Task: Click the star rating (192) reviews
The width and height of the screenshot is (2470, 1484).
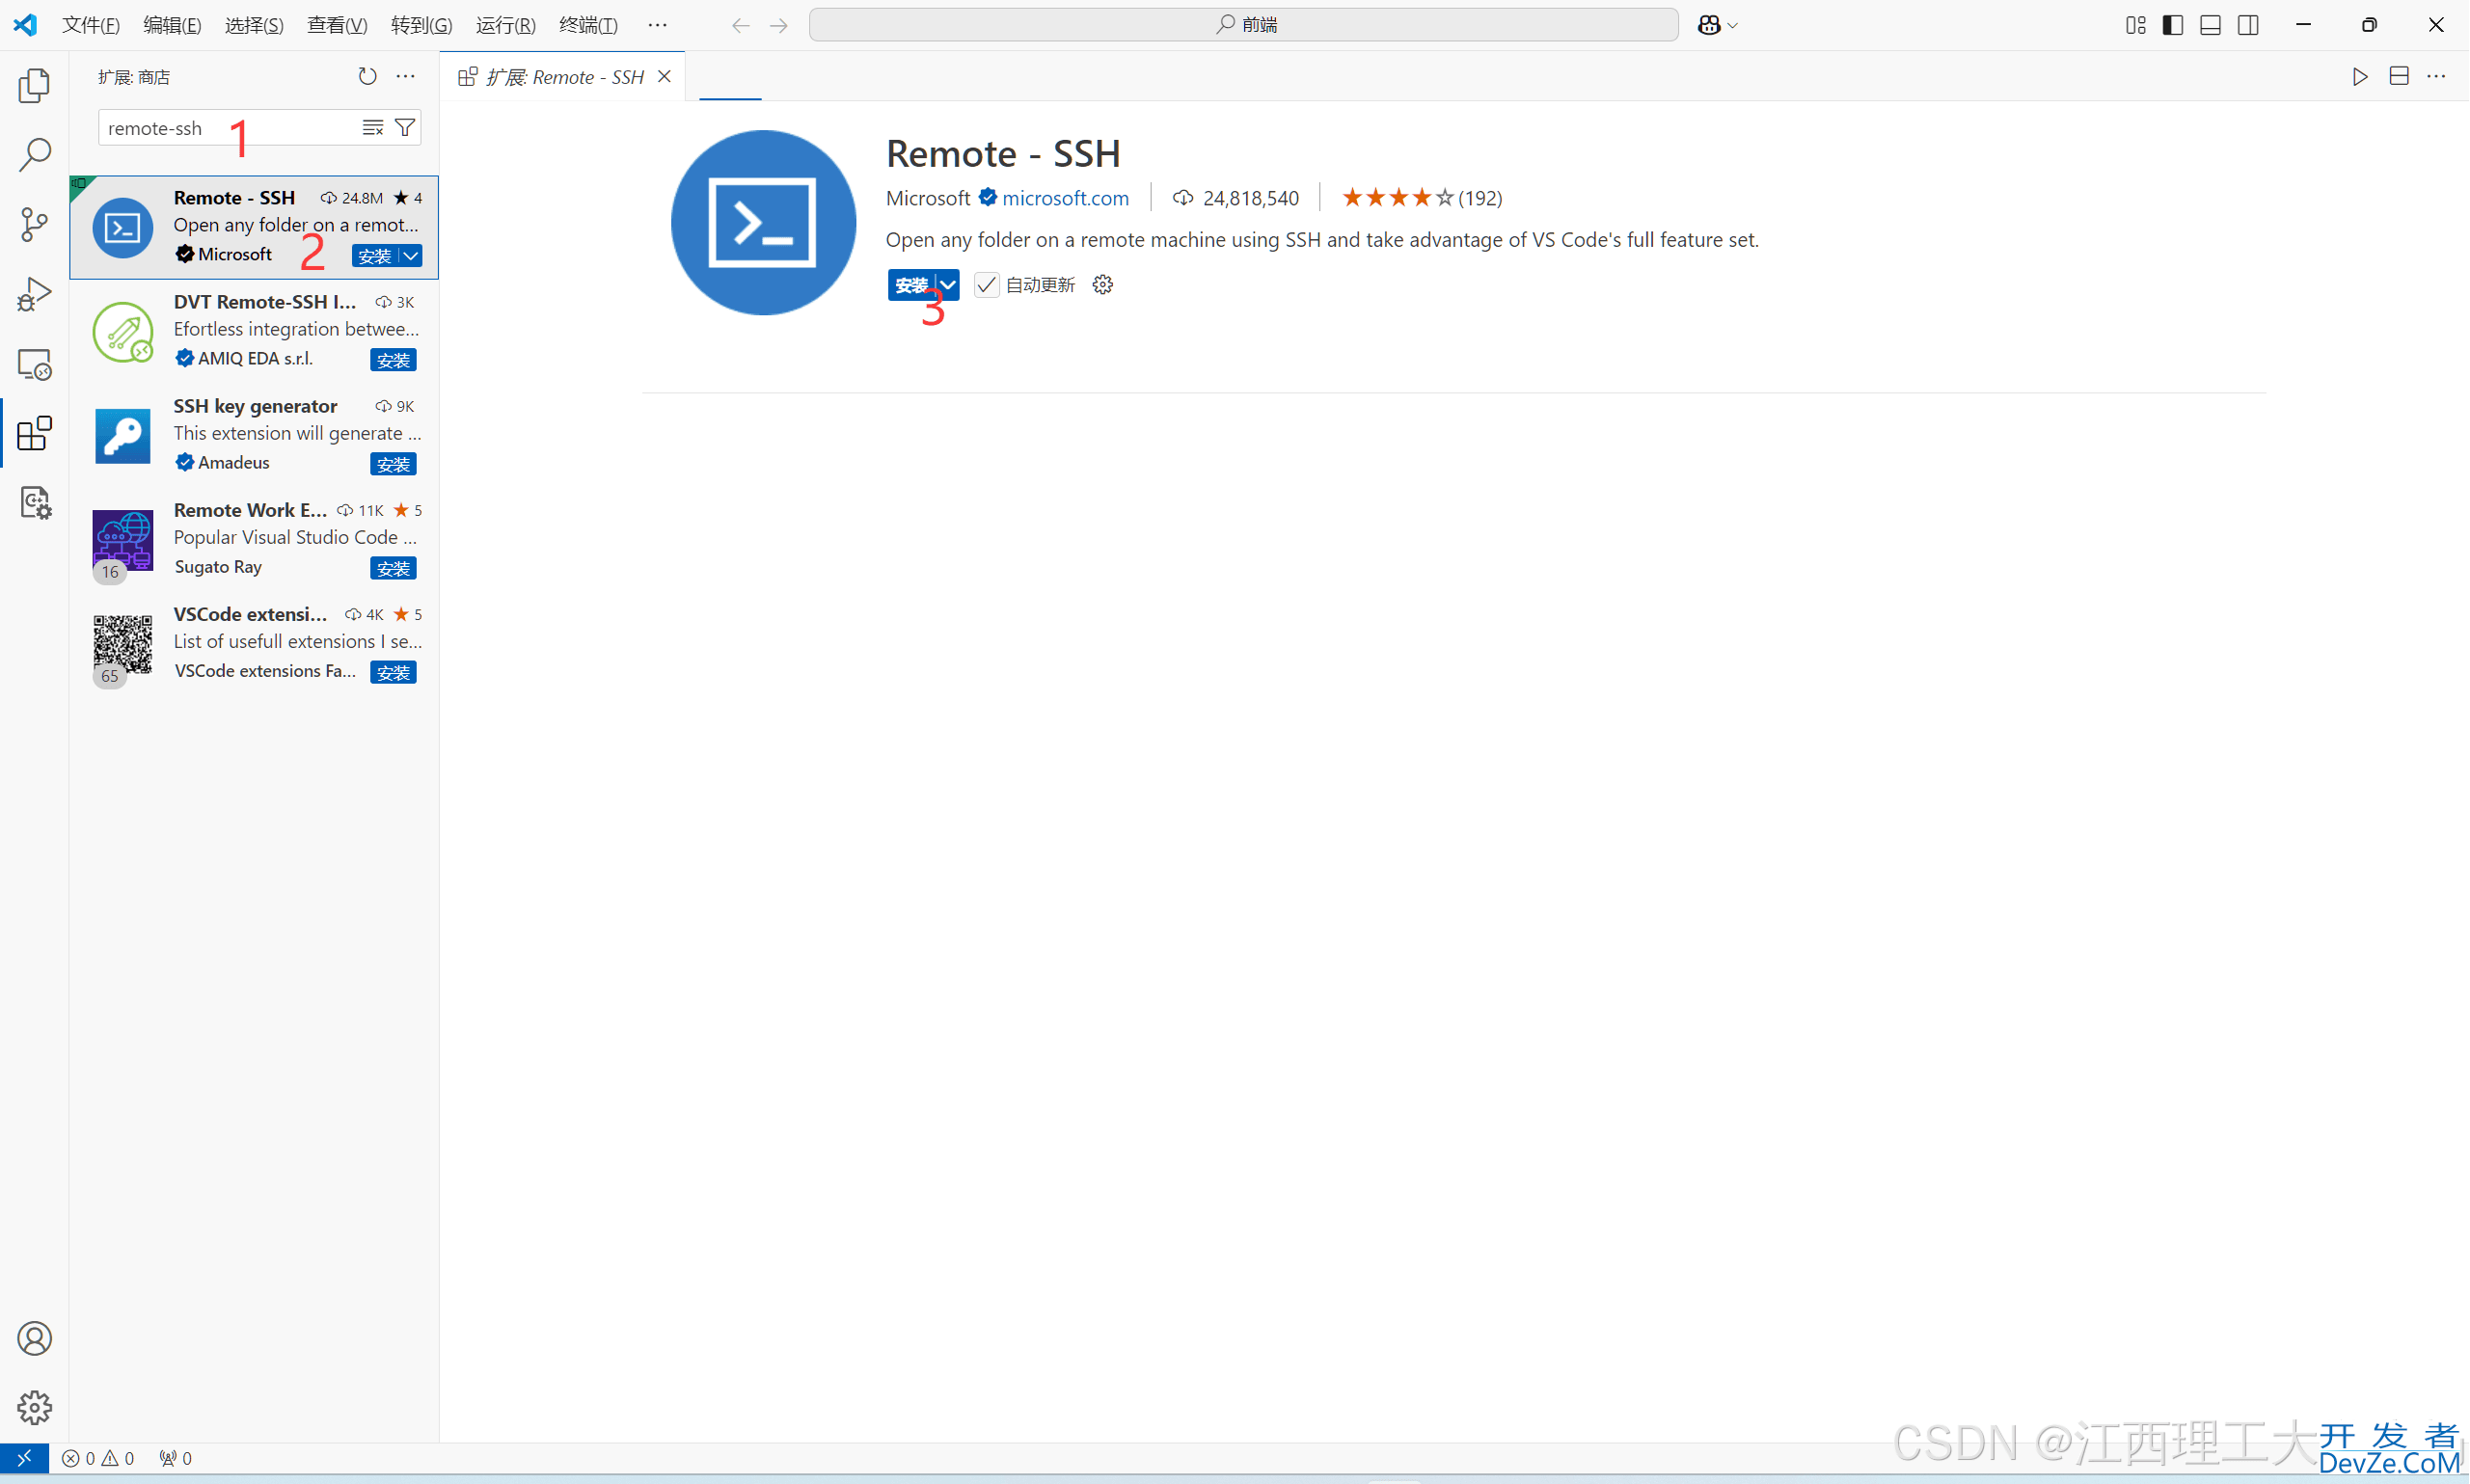Action: pos(1422,198)
